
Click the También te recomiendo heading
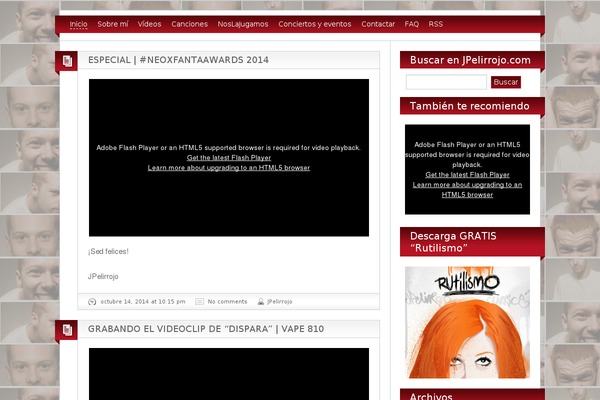point(470,106)
